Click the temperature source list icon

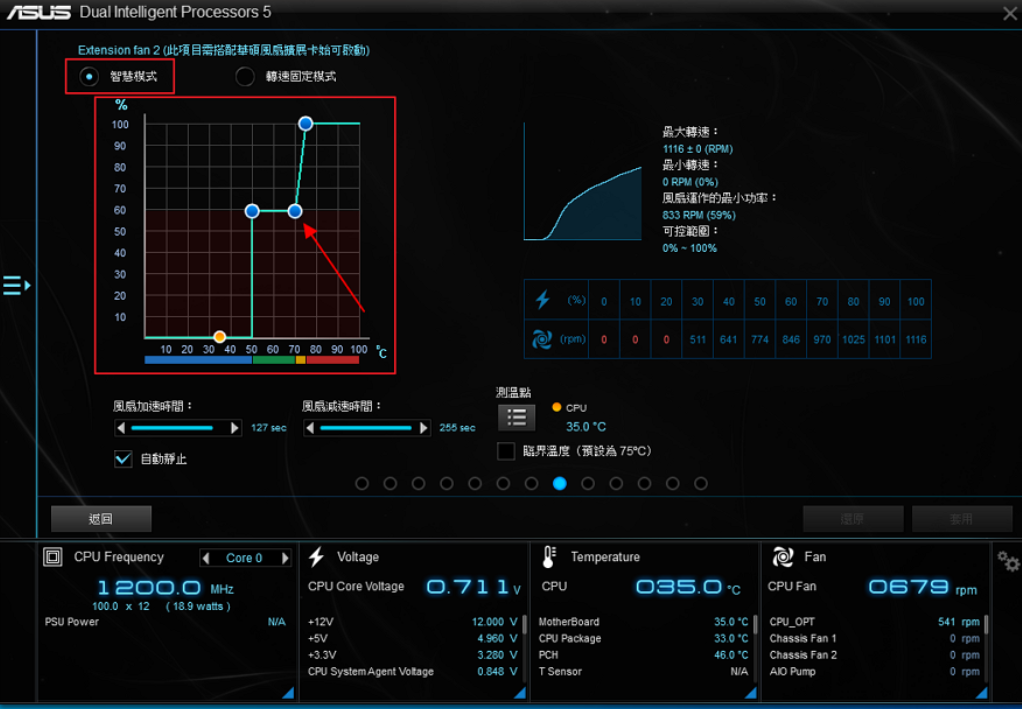click(516, 417)
